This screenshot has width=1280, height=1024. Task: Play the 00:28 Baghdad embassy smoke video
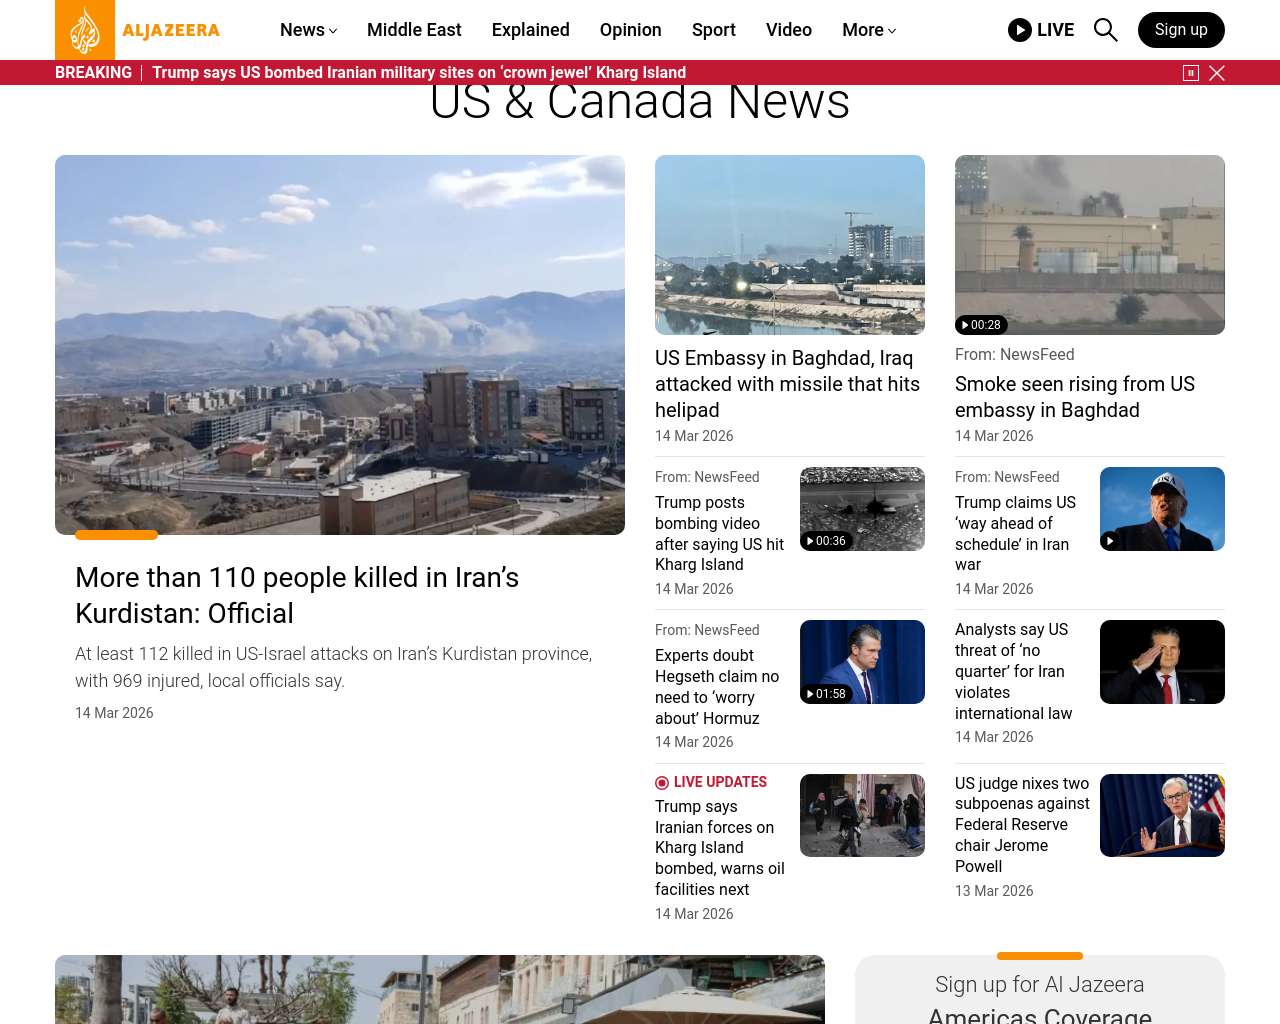click(x=1090, y=245)
